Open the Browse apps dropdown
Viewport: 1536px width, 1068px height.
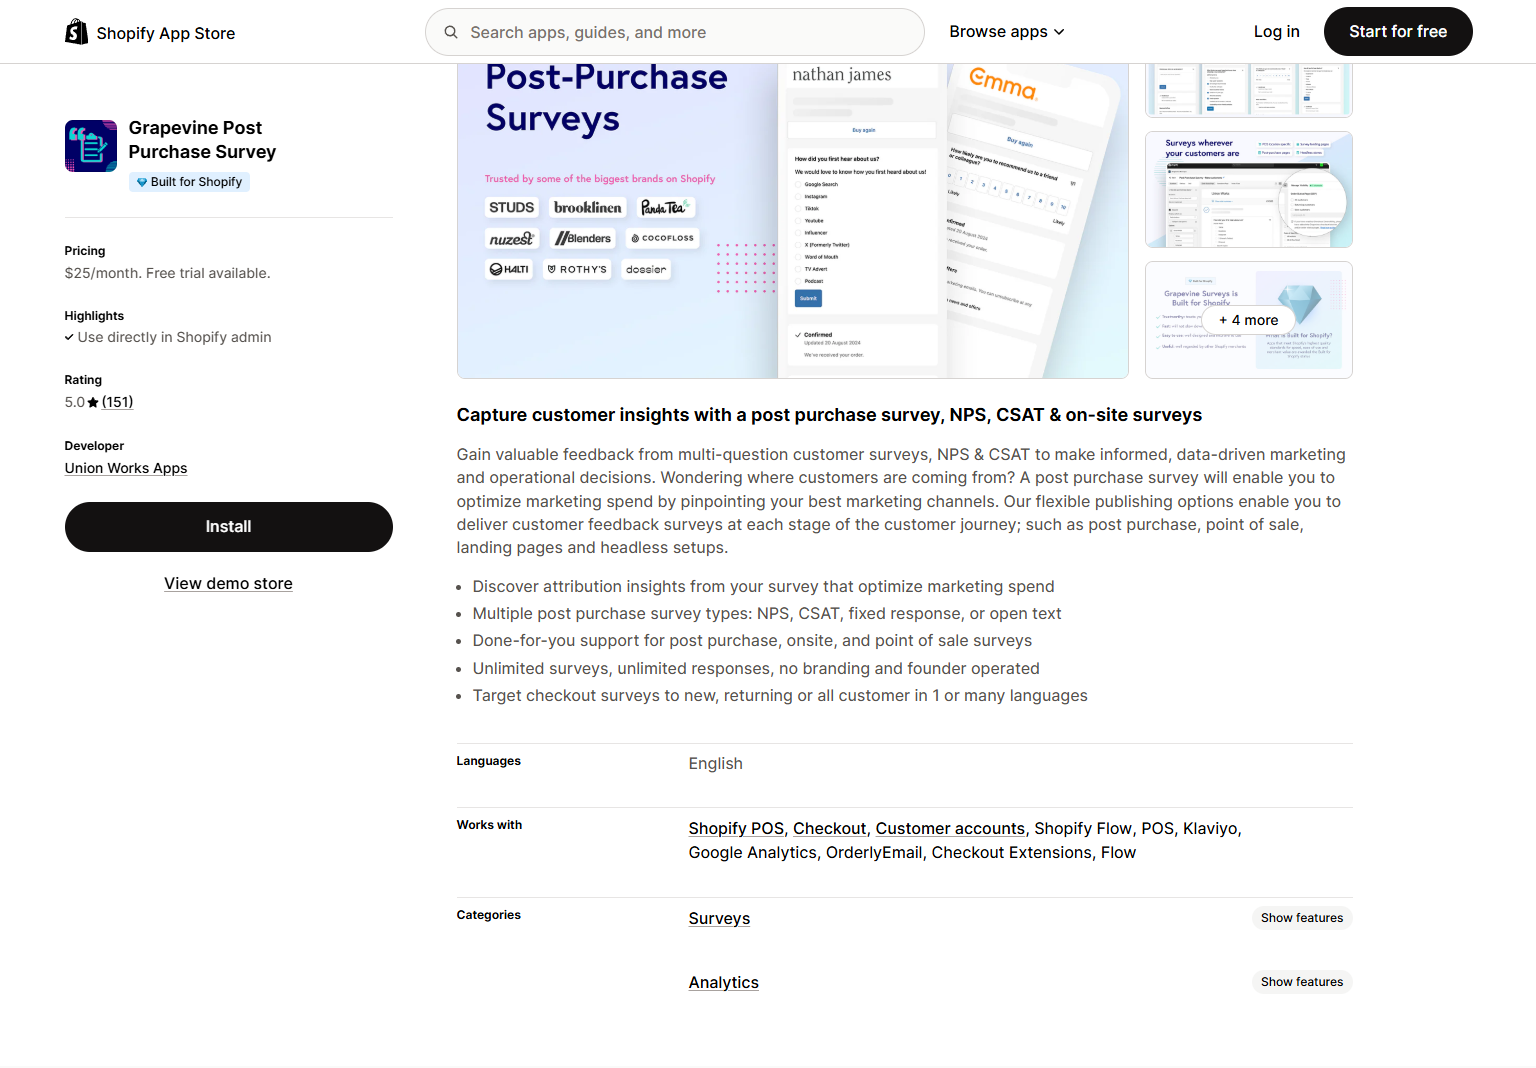coord(1006,32)
